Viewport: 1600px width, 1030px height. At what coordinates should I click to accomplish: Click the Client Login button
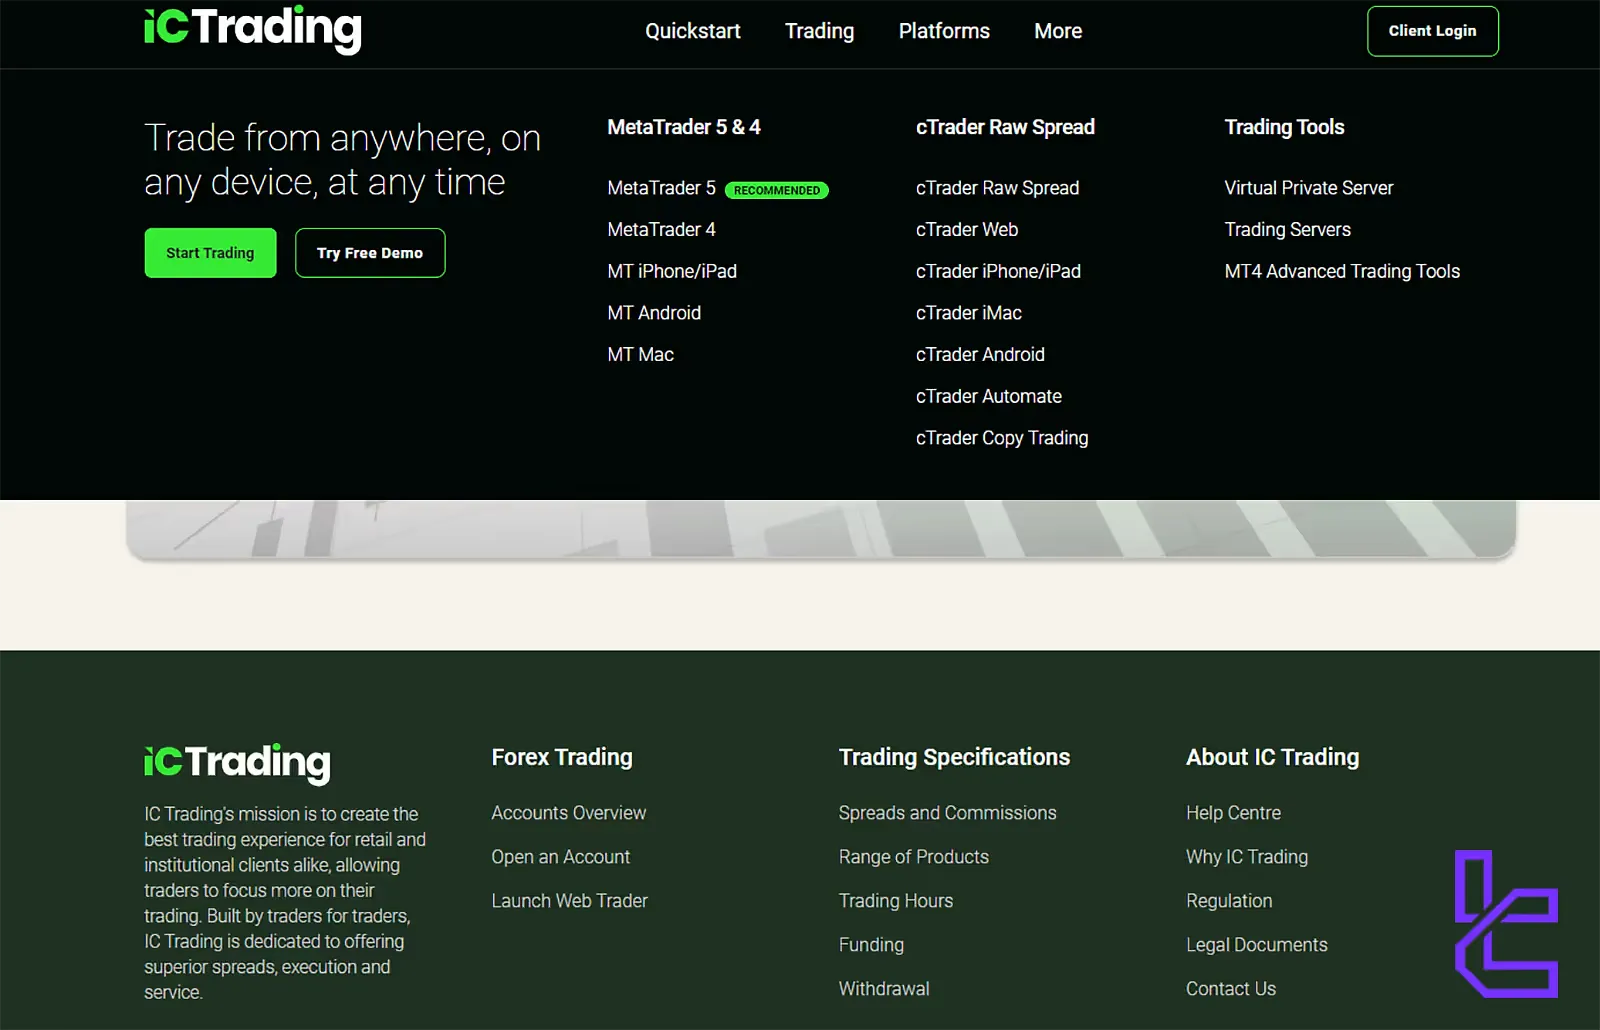[x=1432, y=31]
